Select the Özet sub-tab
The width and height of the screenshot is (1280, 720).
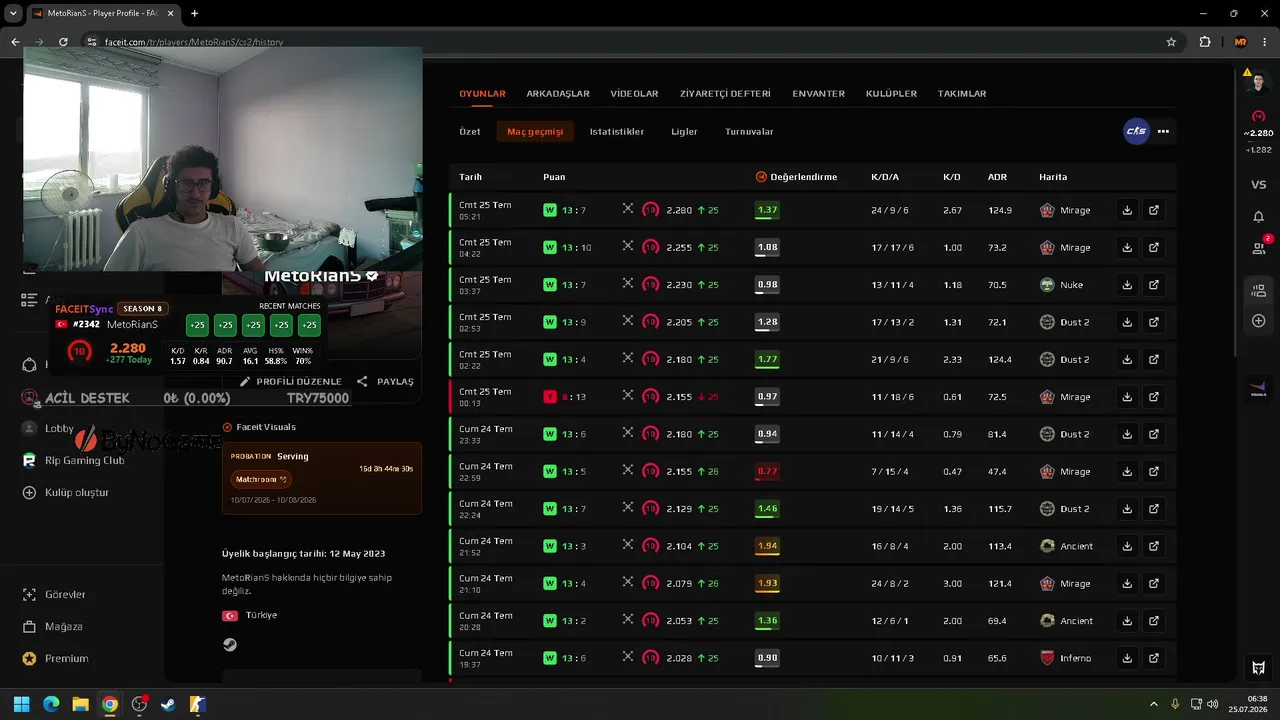tap(470, 131)
